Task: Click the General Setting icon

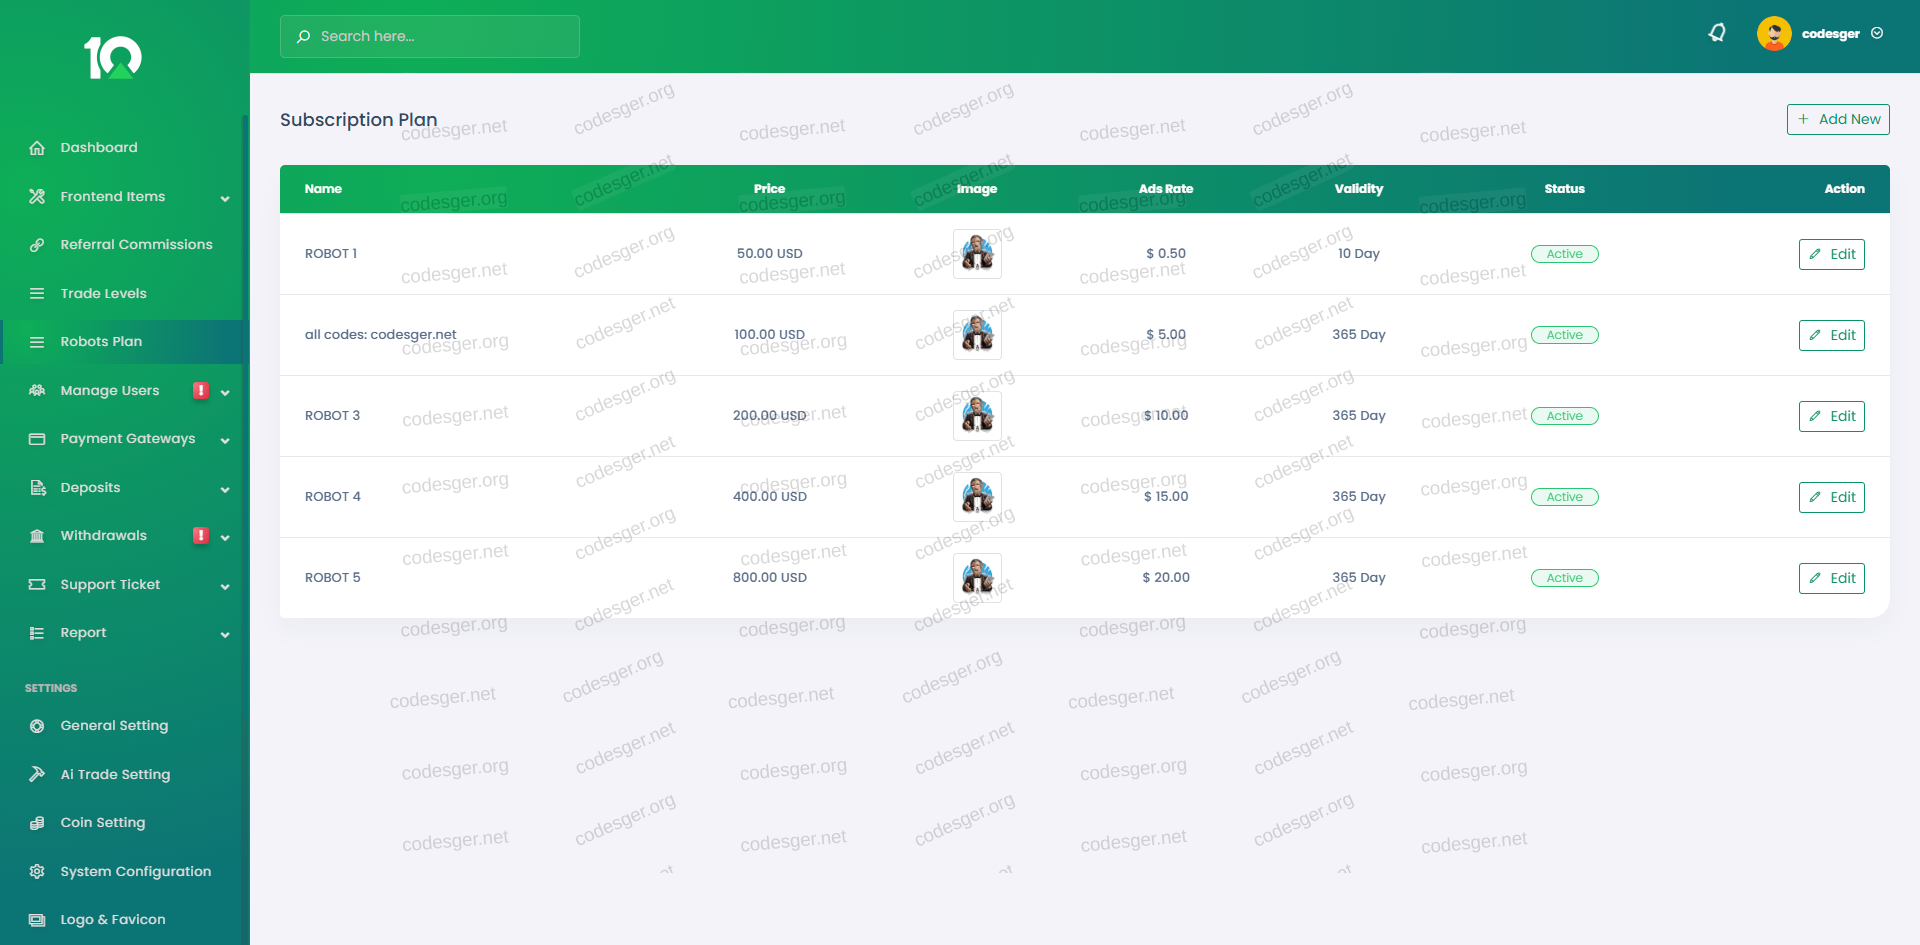Action: pyautogui.click(x=37, y=726)
